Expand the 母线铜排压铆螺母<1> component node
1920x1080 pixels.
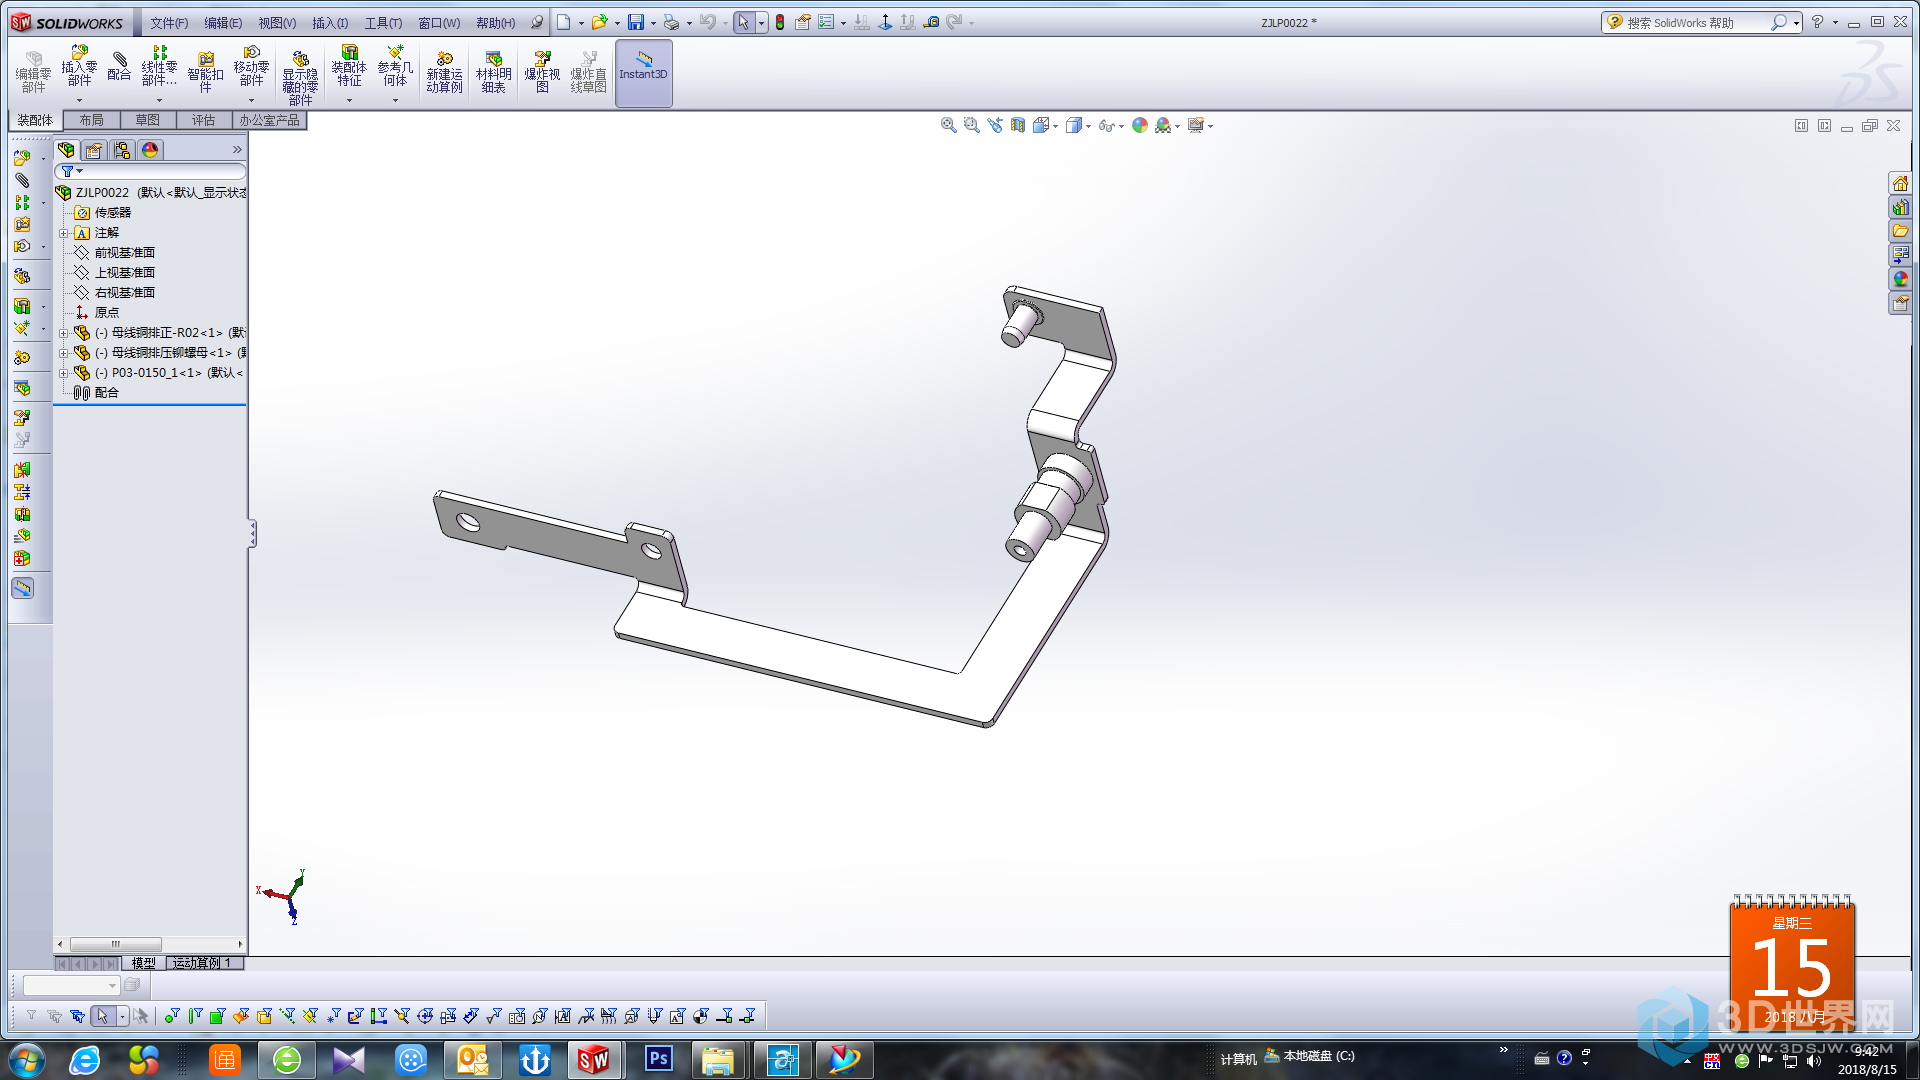tap(64, 353)
